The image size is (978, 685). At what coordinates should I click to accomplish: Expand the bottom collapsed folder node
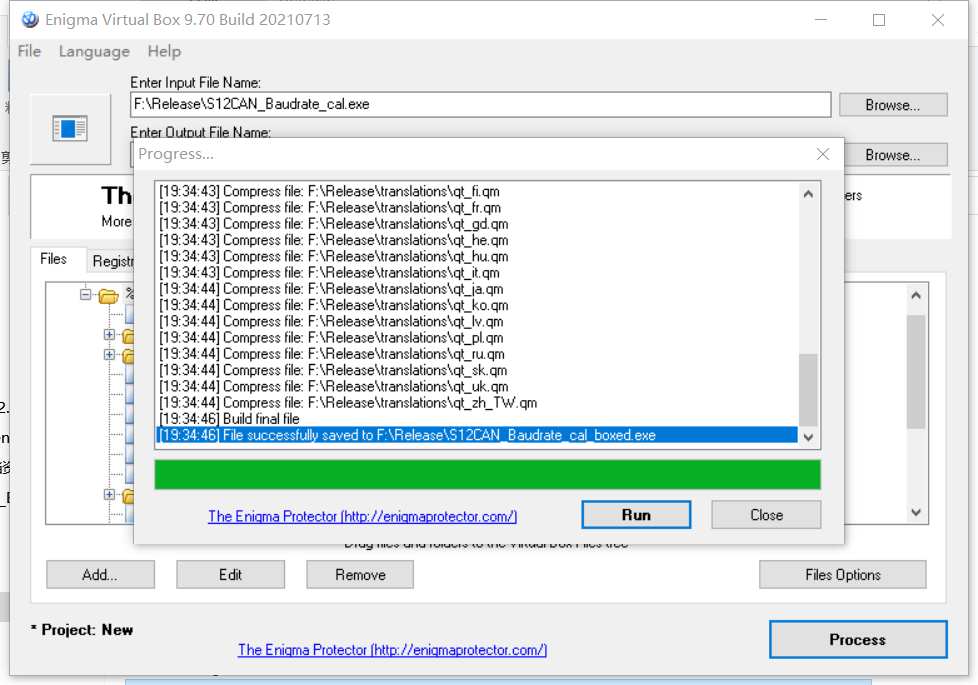tap(109, 494)
